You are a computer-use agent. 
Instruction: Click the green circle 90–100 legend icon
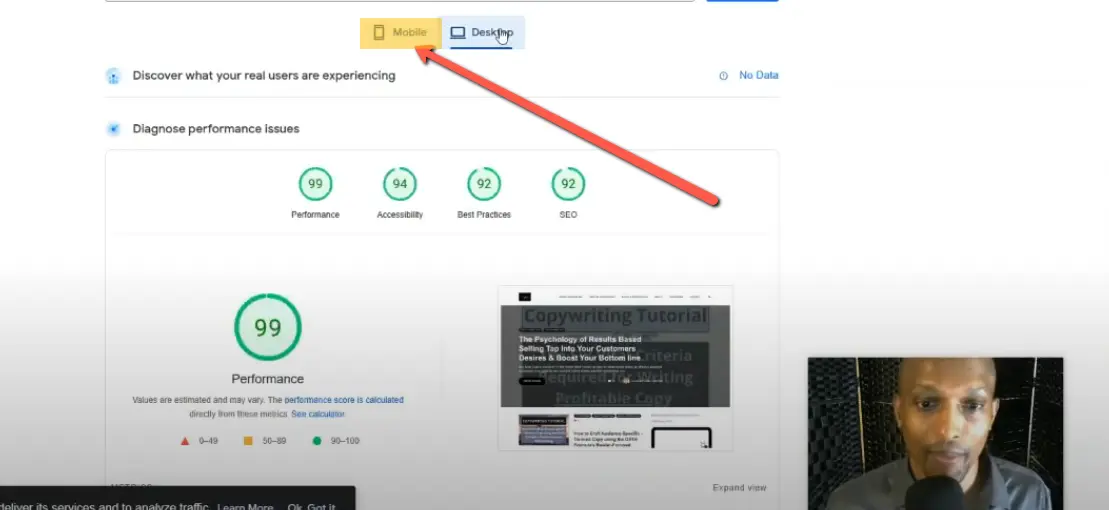pos(317,441)
